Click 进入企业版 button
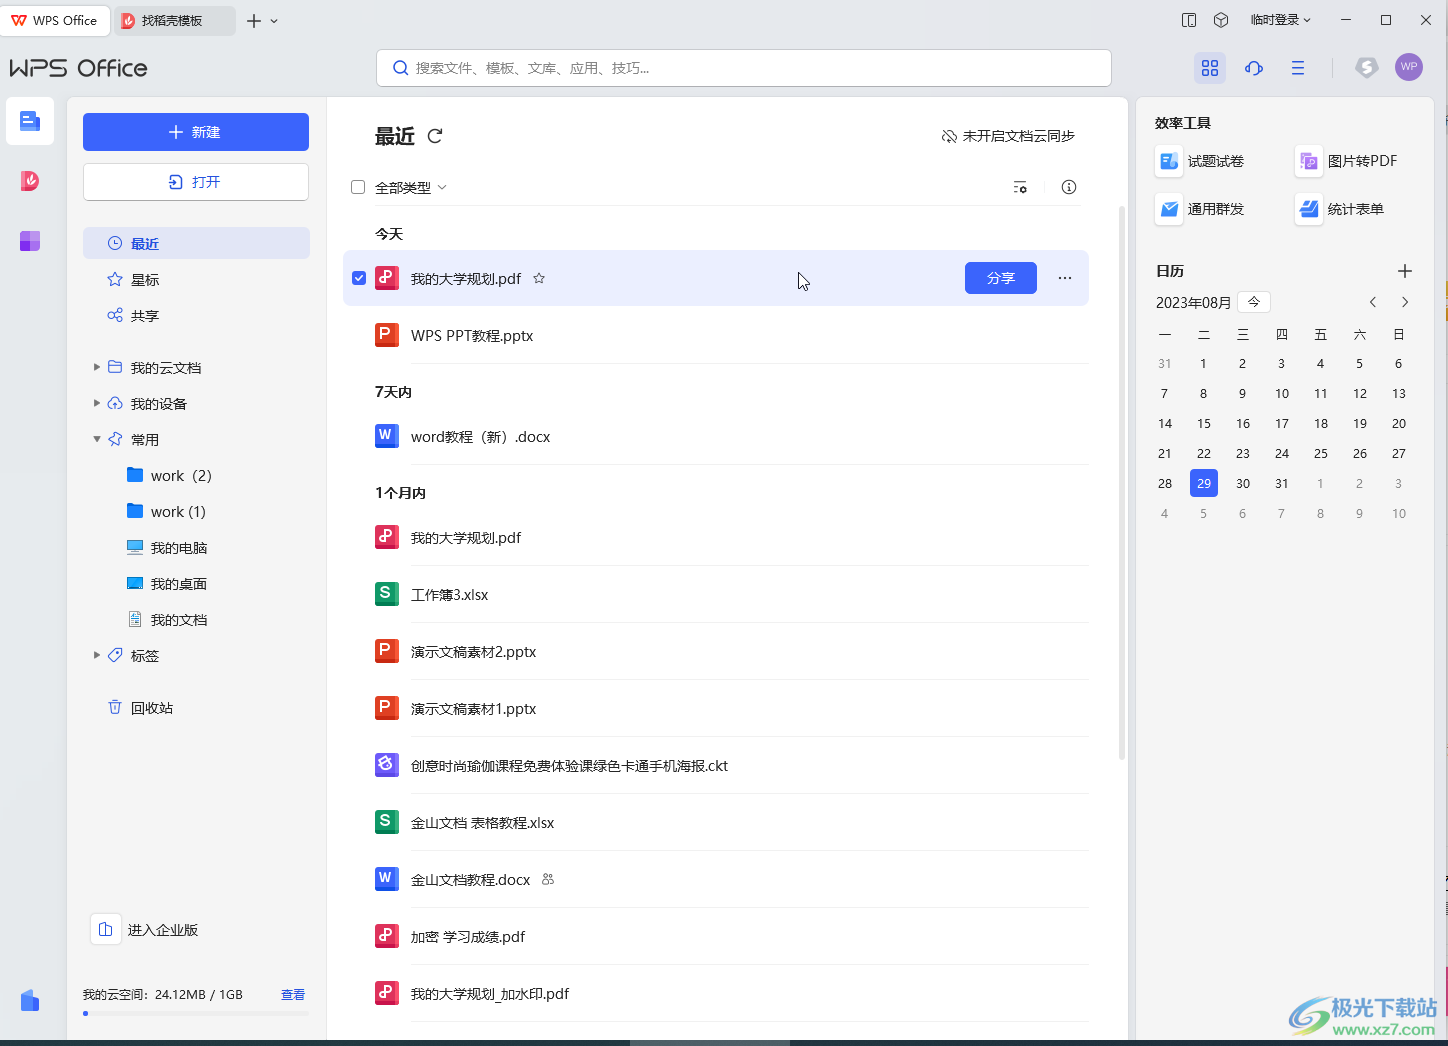 click(146, 929)
